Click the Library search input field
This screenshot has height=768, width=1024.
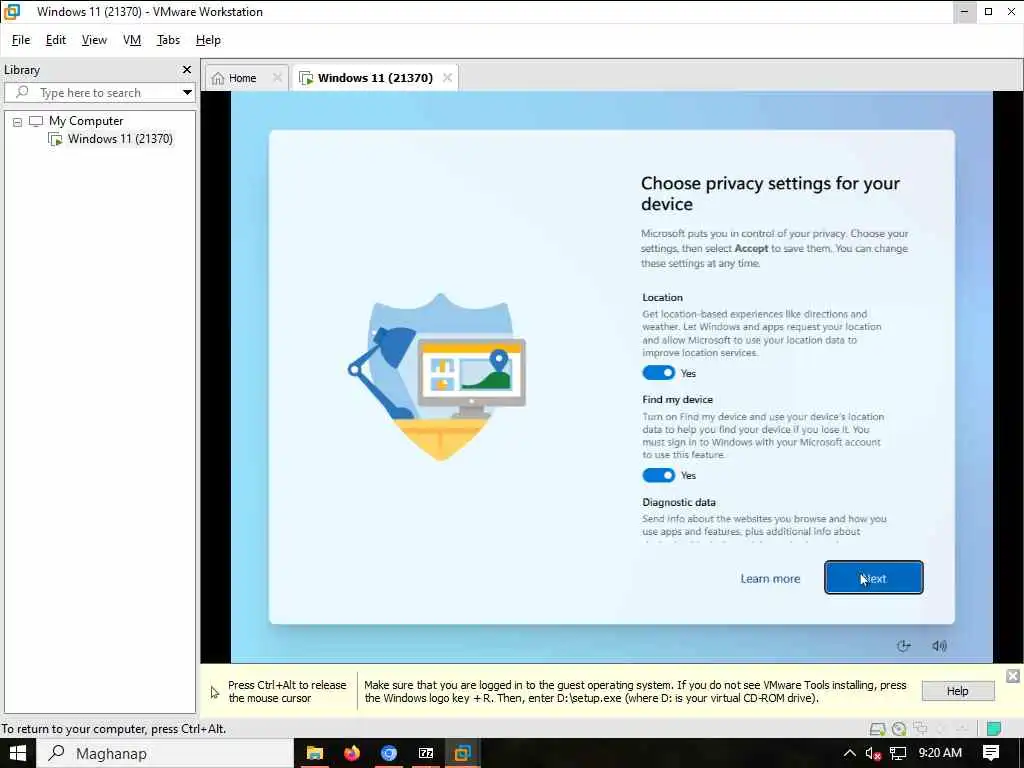pos(99,92)
